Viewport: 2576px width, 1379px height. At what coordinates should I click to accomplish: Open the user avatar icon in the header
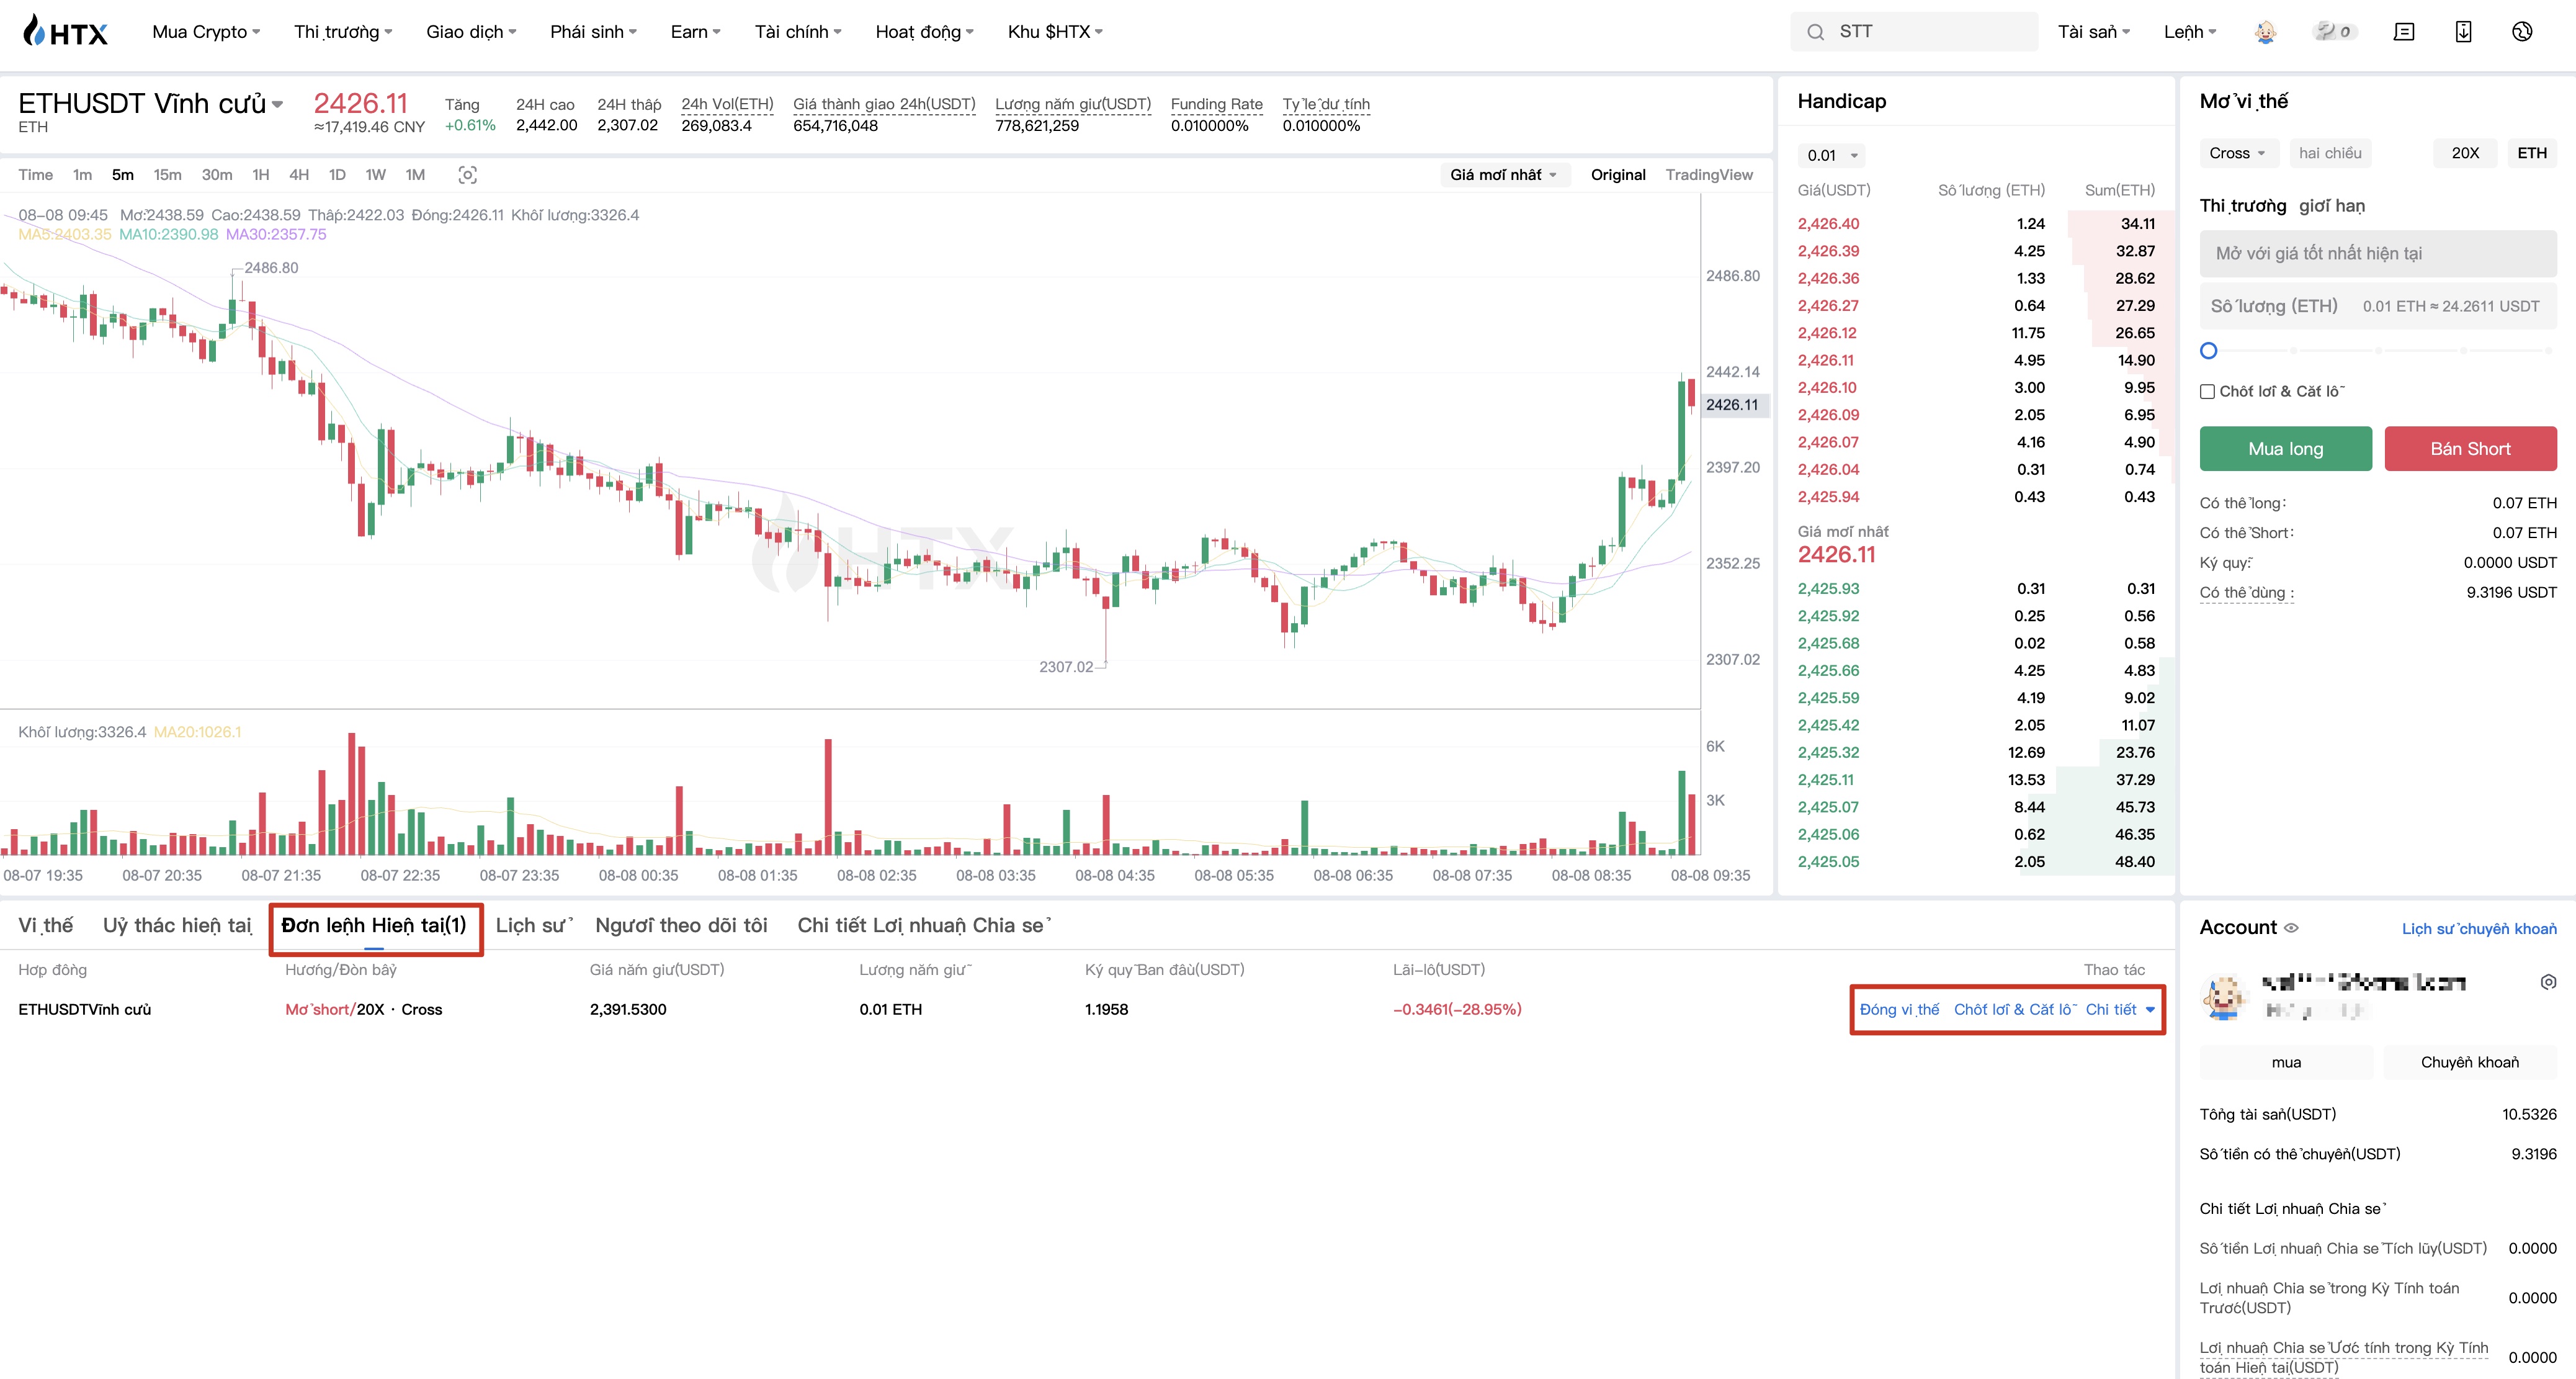tap(2265, 32)
